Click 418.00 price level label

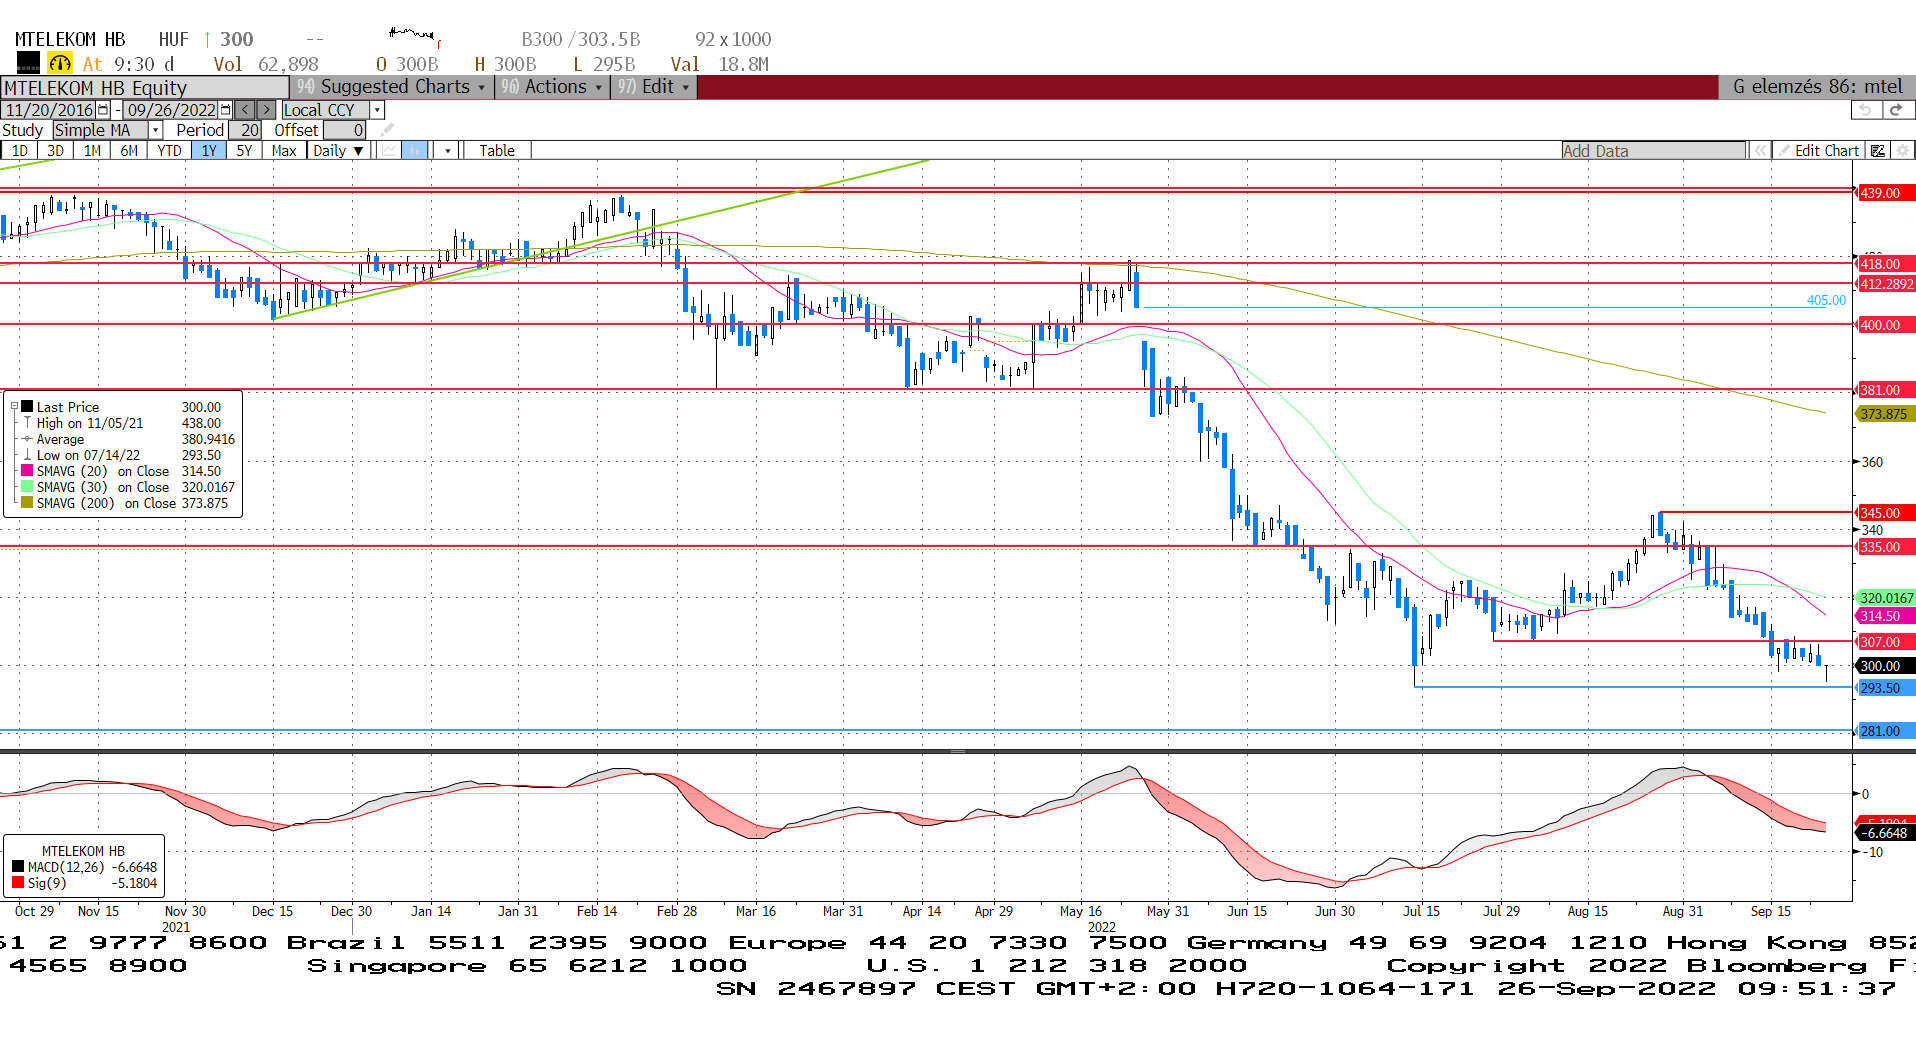(x=1885, y=264)
